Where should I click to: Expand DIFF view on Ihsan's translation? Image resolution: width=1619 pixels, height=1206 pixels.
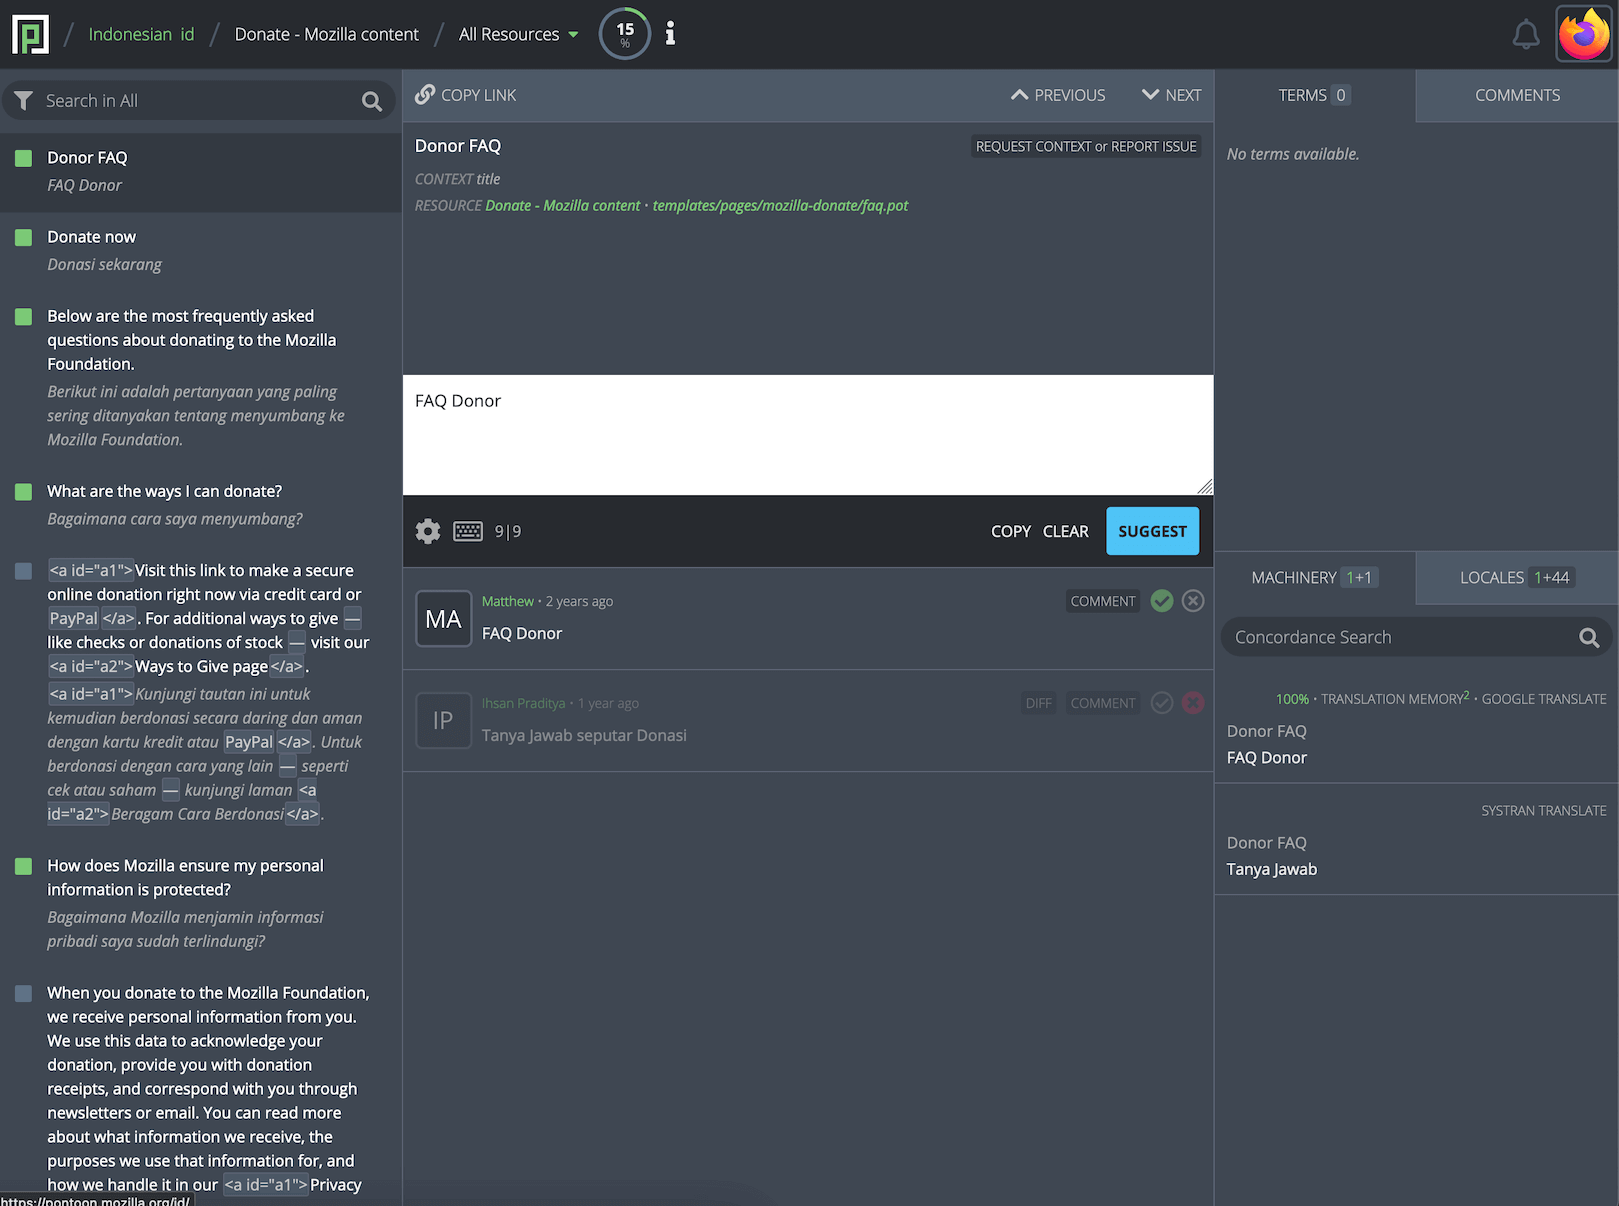pyautogui.click(x=1038, y=703)
